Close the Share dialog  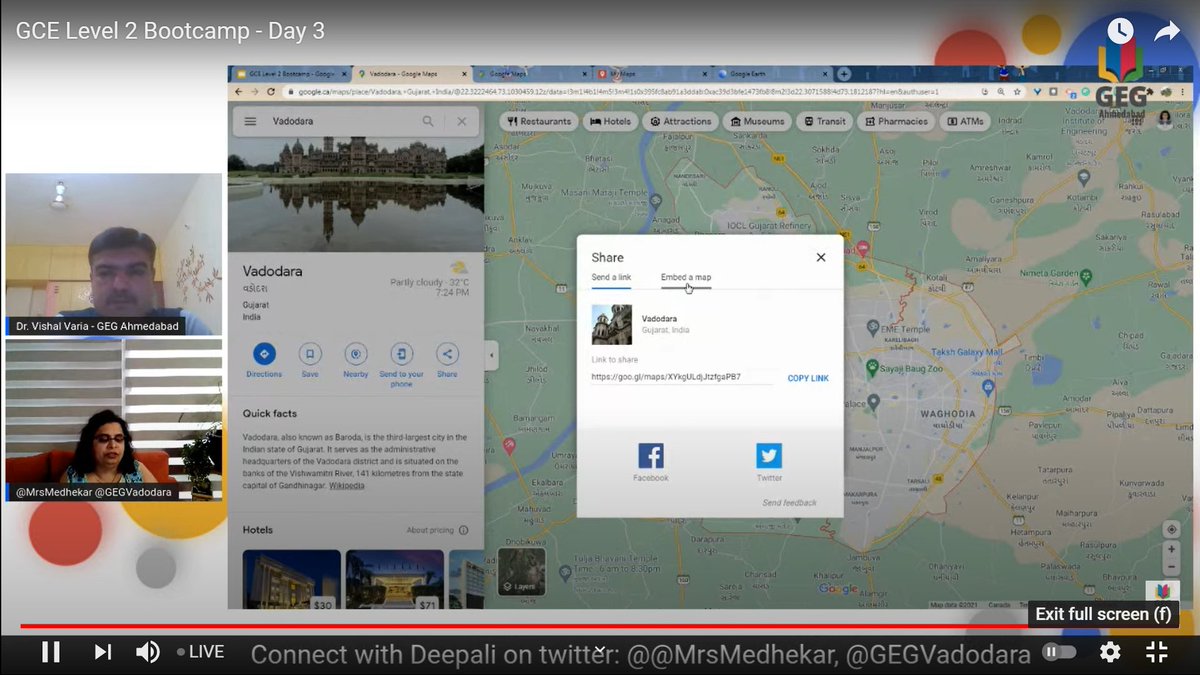(821, 257)
